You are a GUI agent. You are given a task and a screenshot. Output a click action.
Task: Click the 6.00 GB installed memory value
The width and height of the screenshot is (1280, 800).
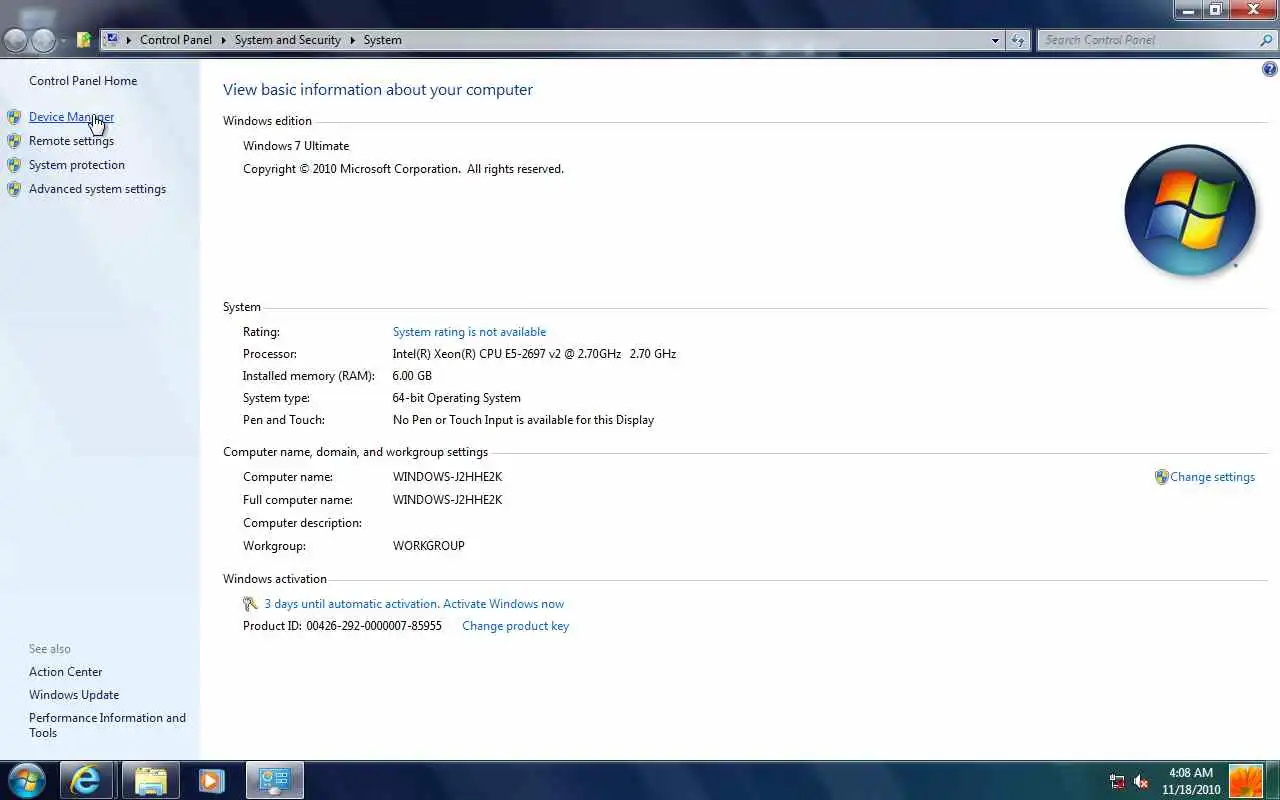coord(412,376)
